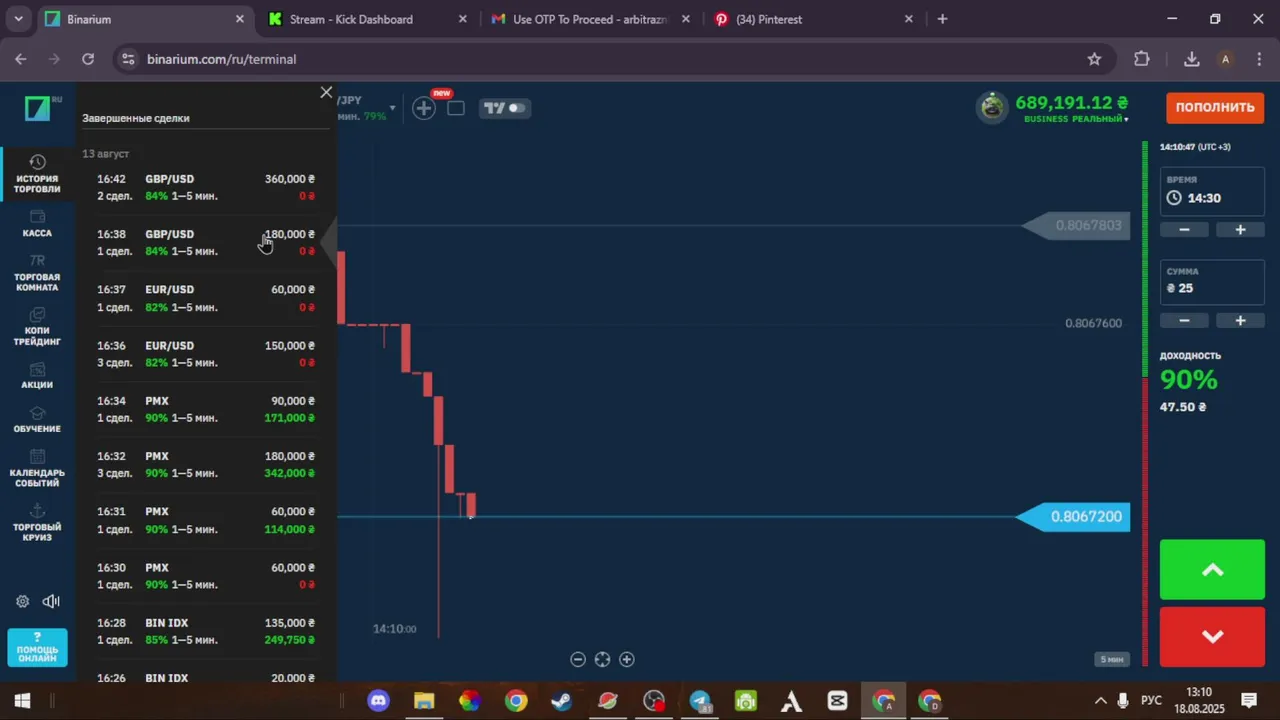Open a new browser tab
Viewport: 1280px width, 720px height.
click(942, 19)
